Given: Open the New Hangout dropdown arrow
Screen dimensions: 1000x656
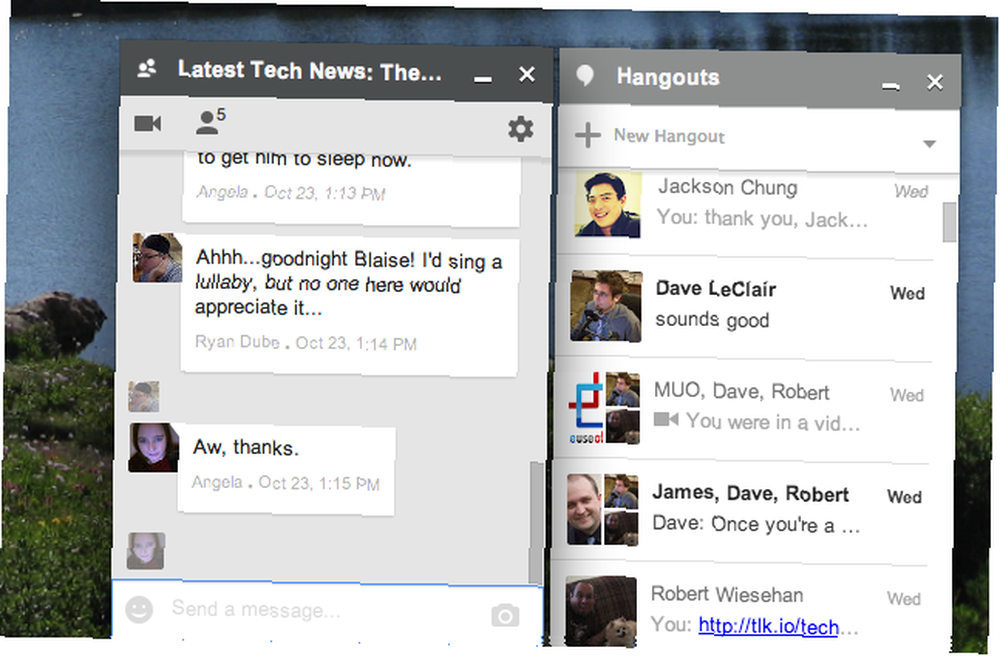Looking at the screenshot, I should point(929,143).
